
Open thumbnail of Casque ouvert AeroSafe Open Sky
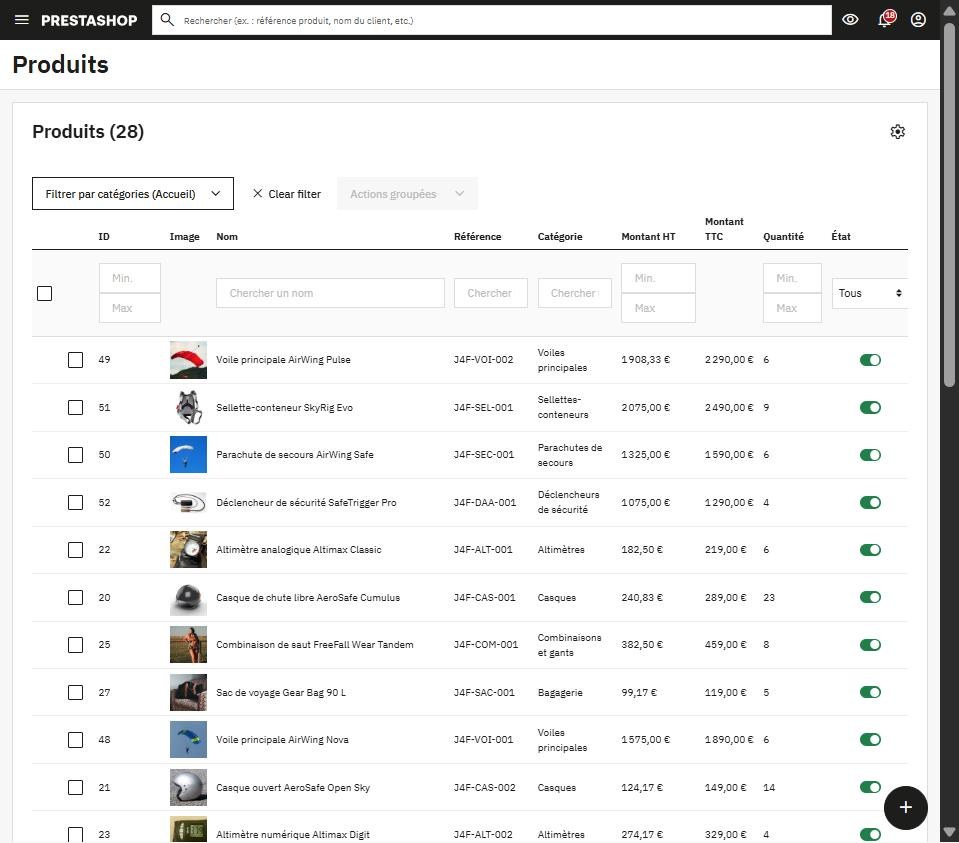[188, 787]
